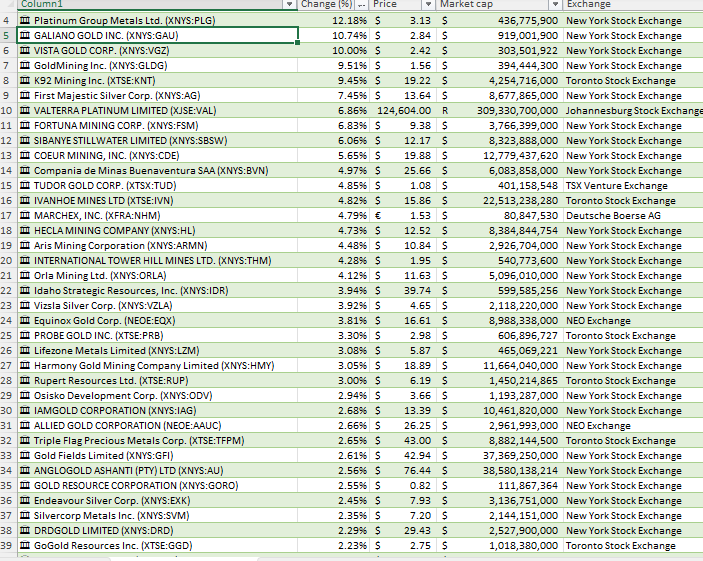Click the stock icon for IVANHOE MINES LTD
703x561 pixels.
point(25,200)
